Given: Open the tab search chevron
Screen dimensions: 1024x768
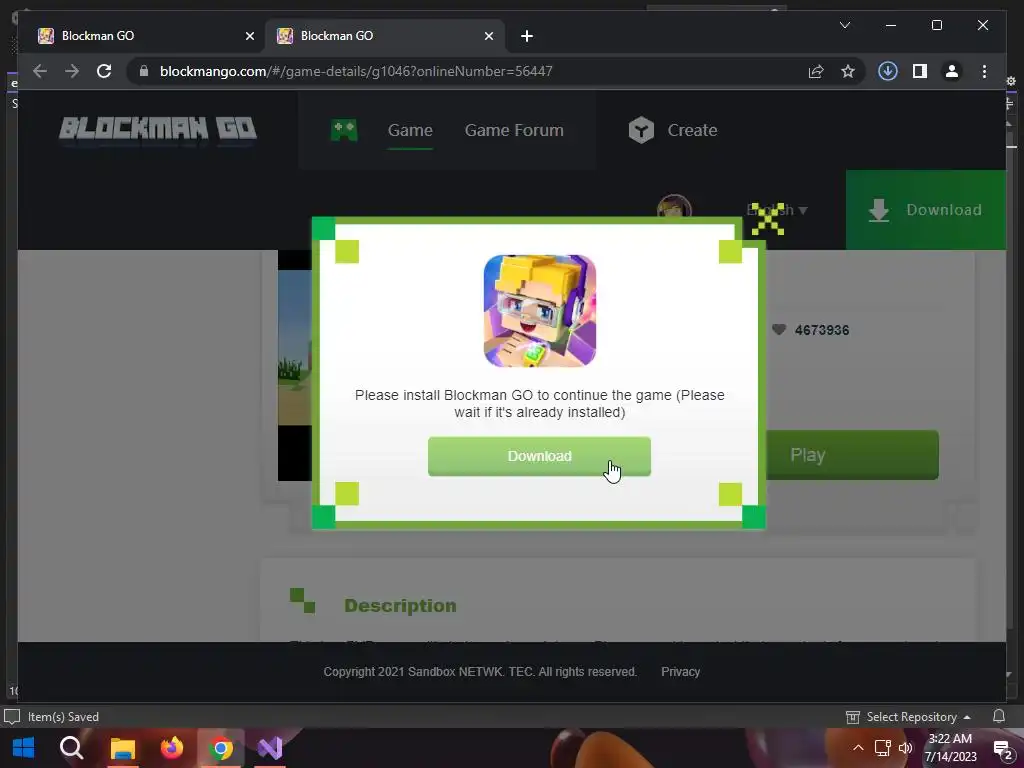Looking at the screenshot, I should 844,25.
